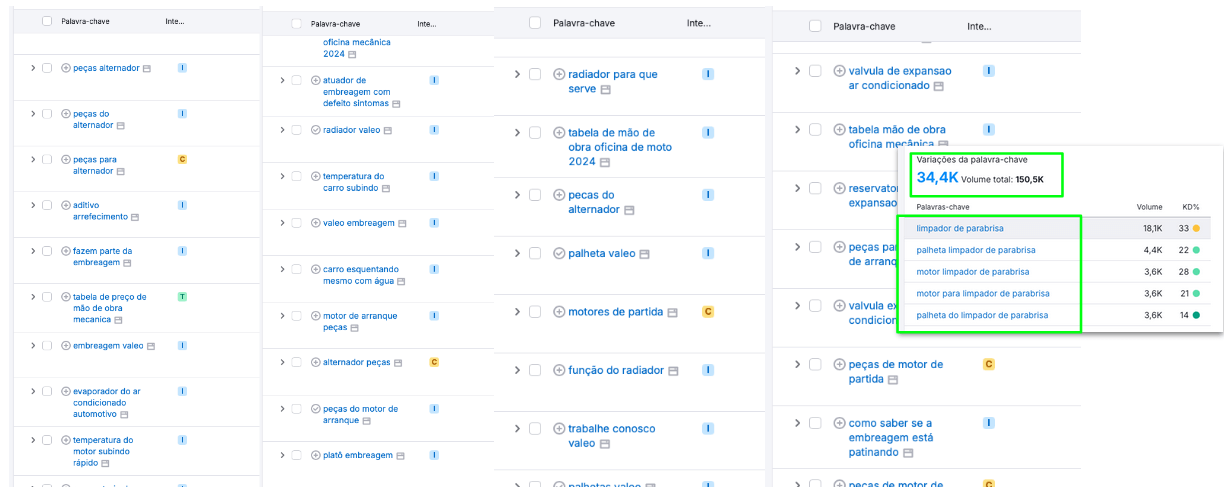Click the plus icon beside evaporador do ar condicionado automotivo
Screen dimensions: 1224x487
pyautogui.click(x=66, y=391)
